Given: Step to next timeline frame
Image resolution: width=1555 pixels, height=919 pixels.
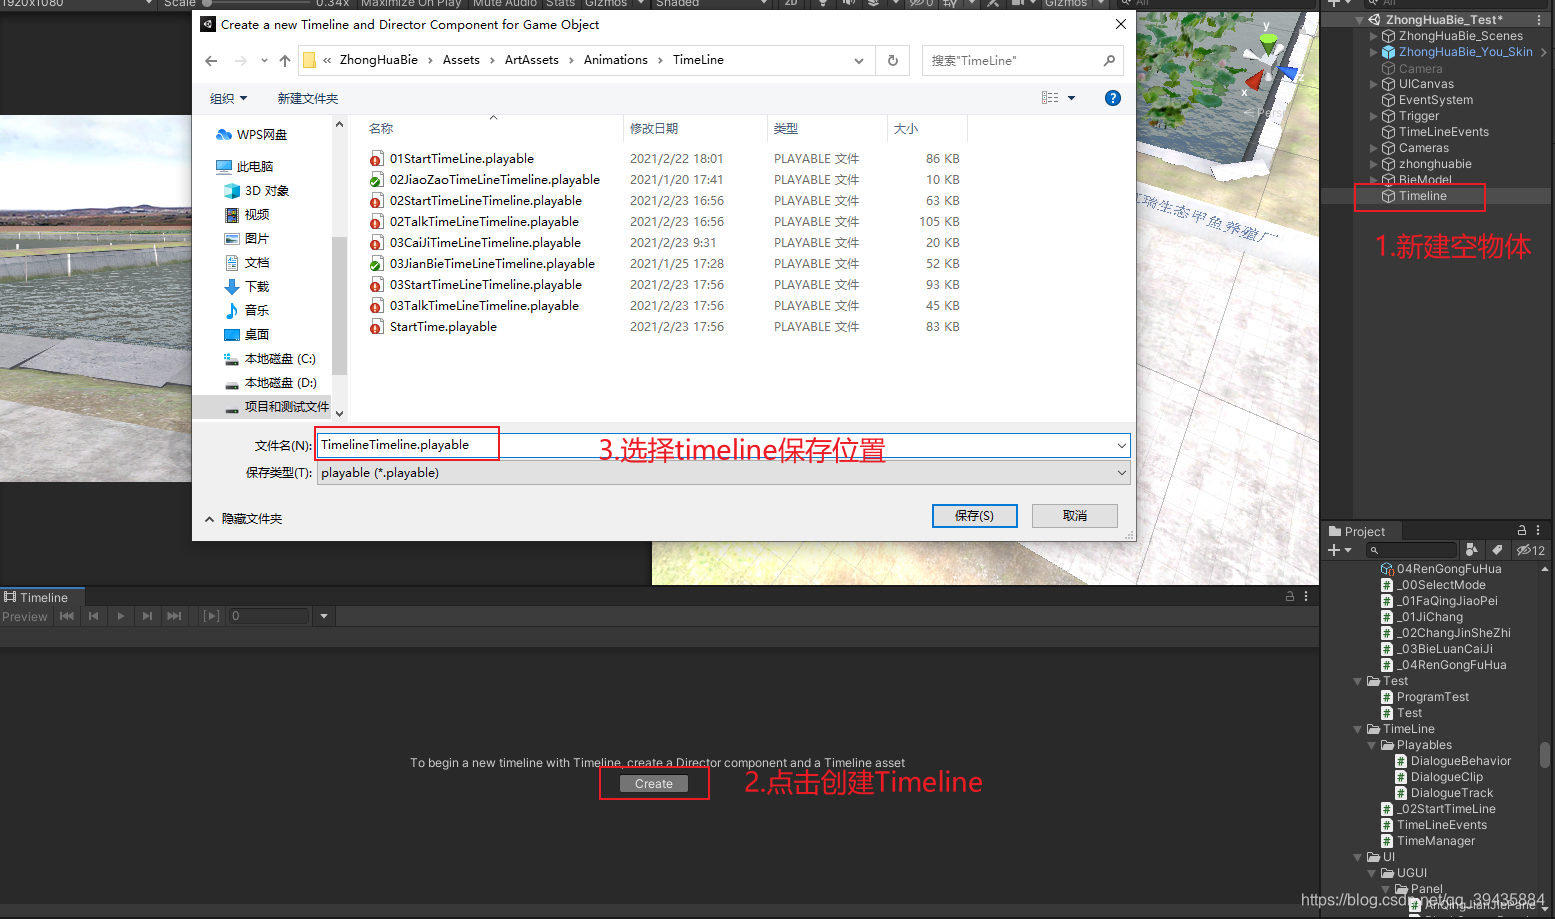Looking at the screenshot, I should (147, 617).
